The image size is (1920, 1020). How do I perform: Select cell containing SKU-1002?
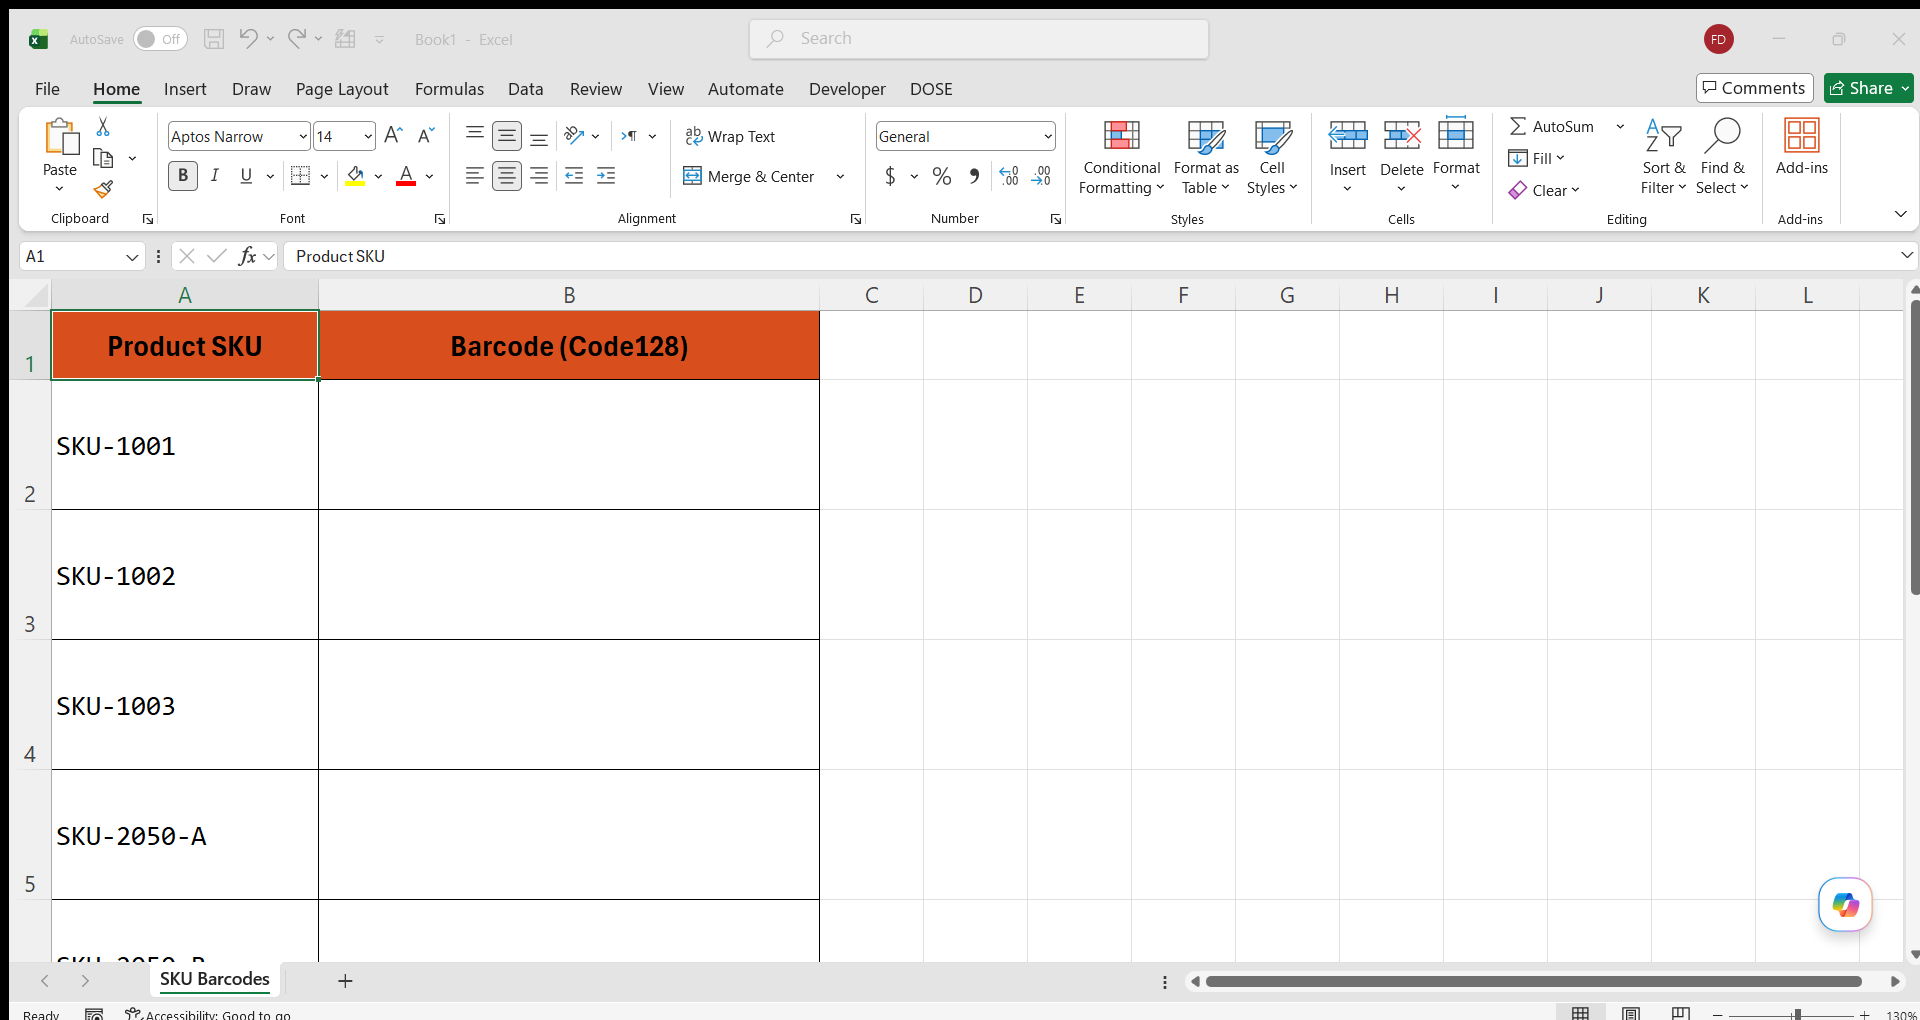pyautogui.click(x=185, y=575)
